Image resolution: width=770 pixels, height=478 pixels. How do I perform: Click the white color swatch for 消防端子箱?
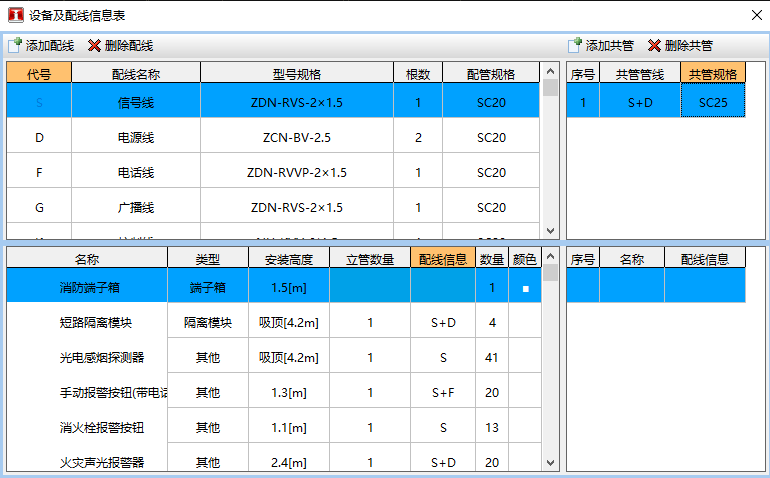525,288
